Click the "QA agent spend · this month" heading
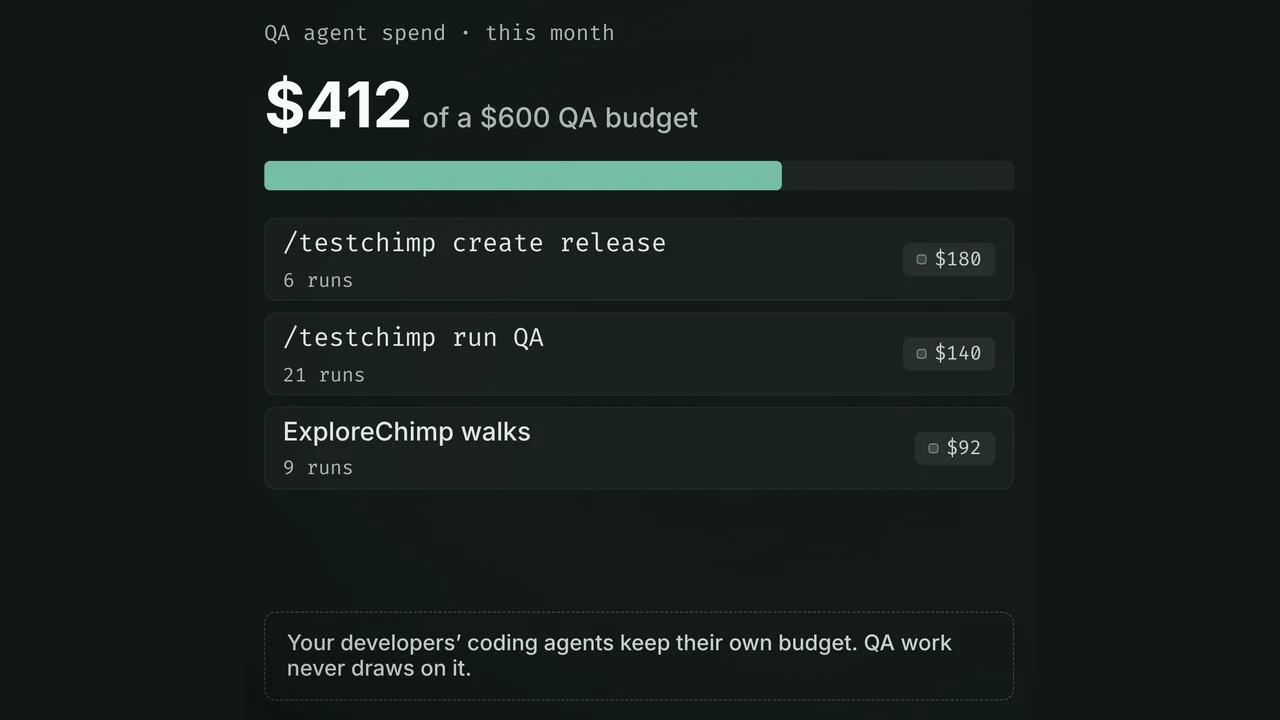The image size is (1280, 720). pos(439,33)
